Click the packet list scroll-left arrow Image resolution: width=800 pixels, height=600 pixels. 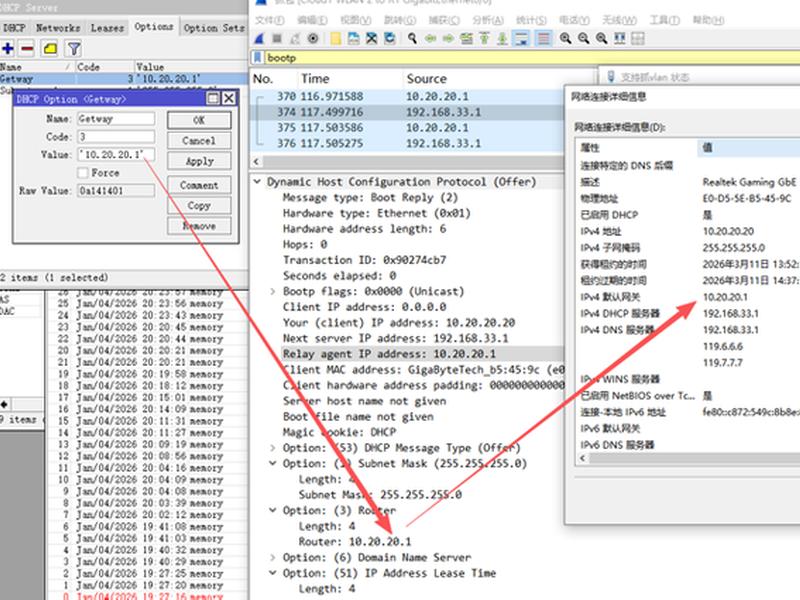(256, 162)
